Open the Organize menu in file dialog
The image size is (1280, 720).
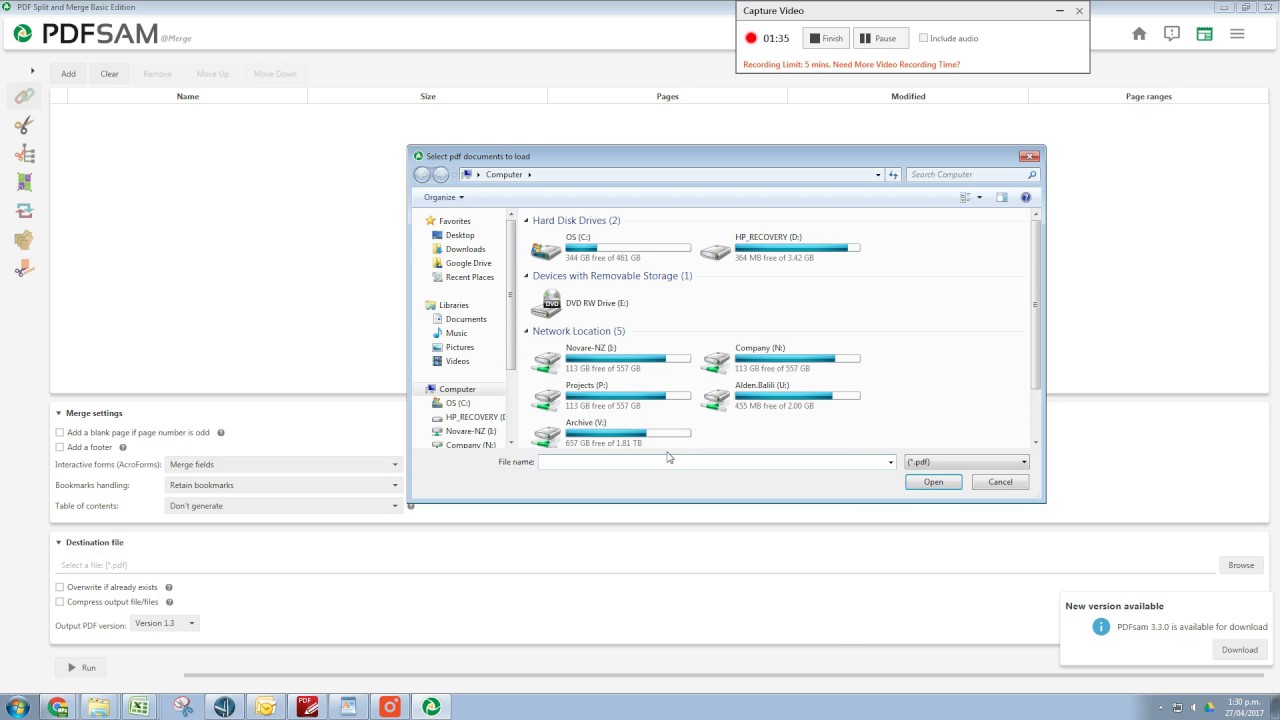(x=444, y=197)
